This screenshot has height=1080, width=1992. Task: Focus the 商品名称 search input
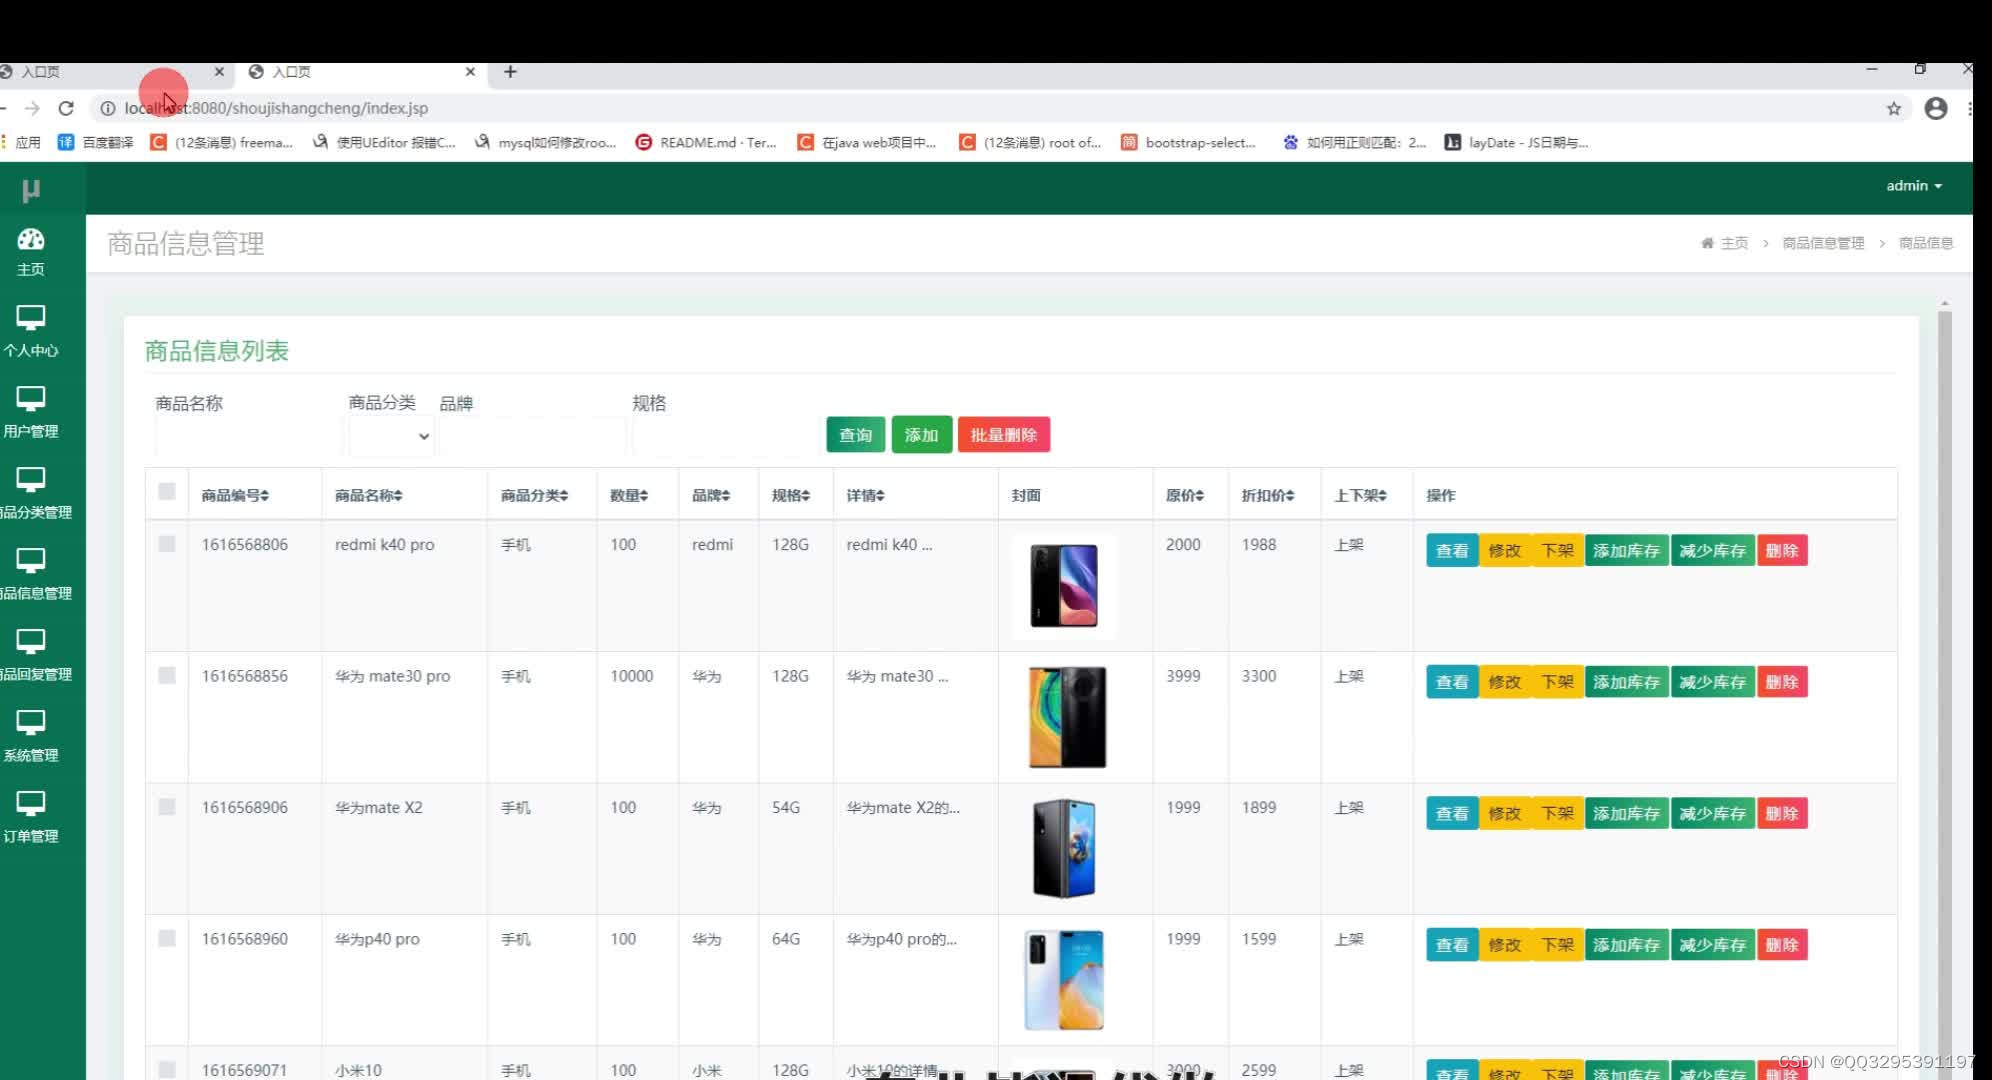(x=249, y=437)
